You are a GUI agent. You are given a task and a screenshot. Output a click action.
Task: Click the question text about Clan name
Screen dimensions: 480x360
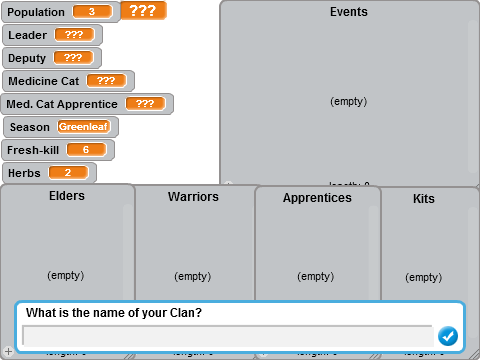[x=114, y=313]
